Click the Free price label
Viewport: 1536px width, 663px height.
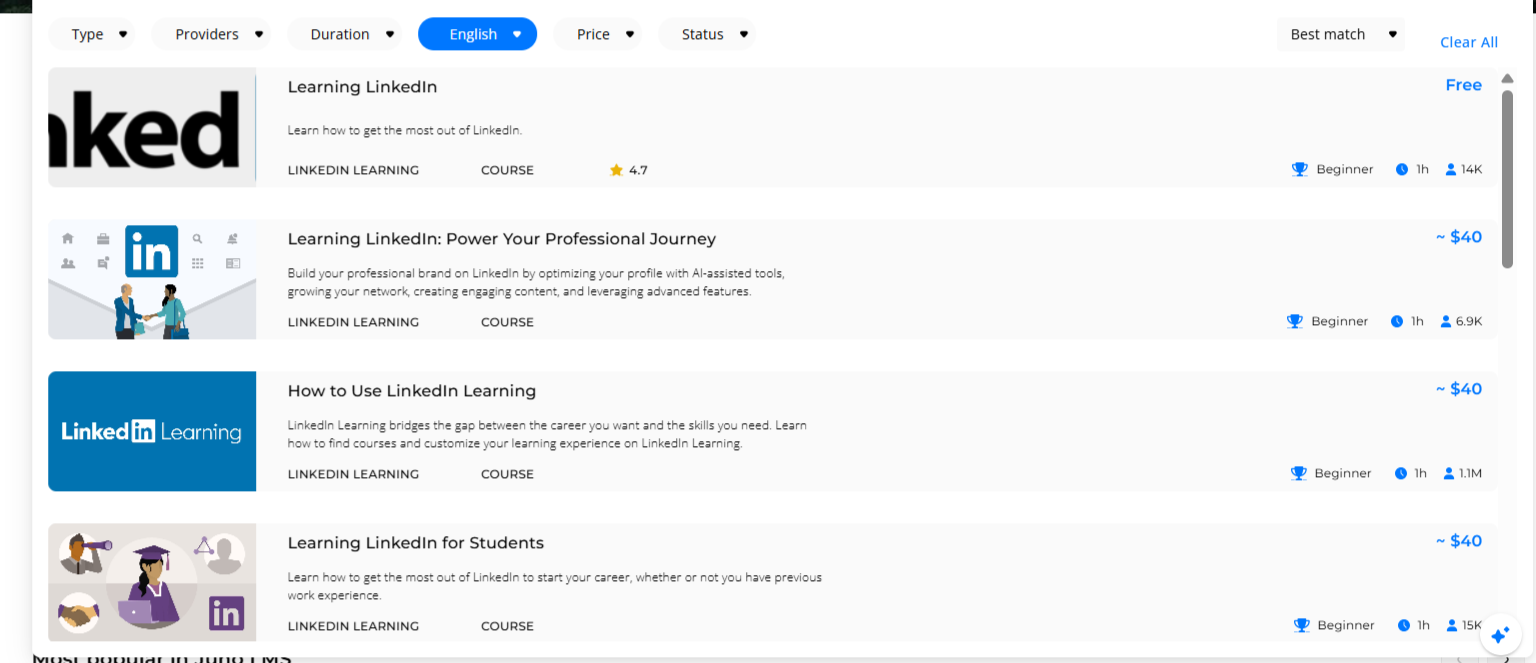pos(1464,86)
